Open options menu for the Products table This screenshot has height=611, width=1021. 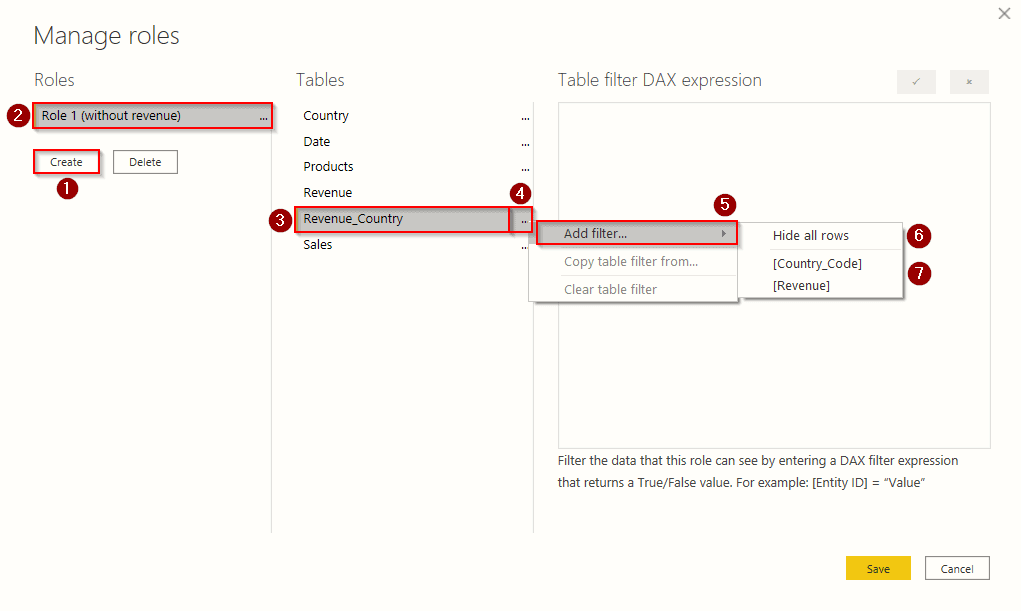tap(525, 166)
